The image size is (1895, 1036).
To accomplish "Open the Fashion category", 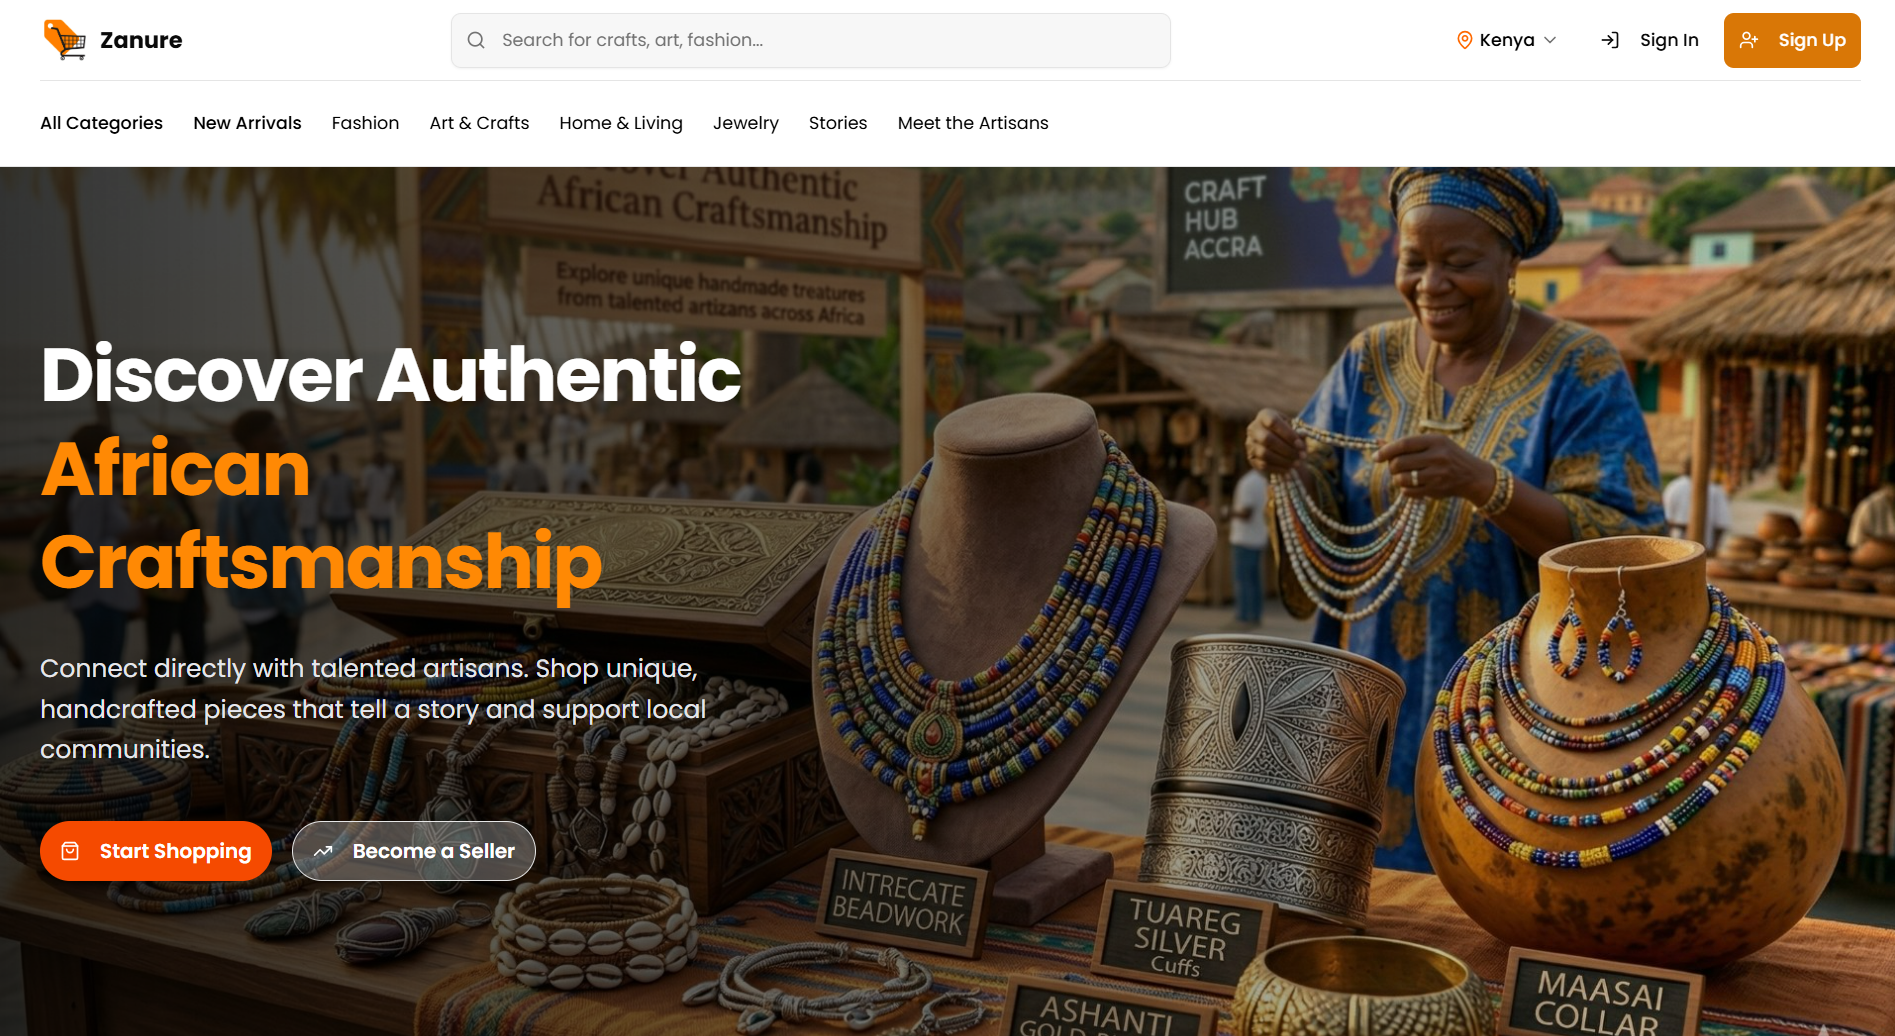I will (x=365, y=123).
